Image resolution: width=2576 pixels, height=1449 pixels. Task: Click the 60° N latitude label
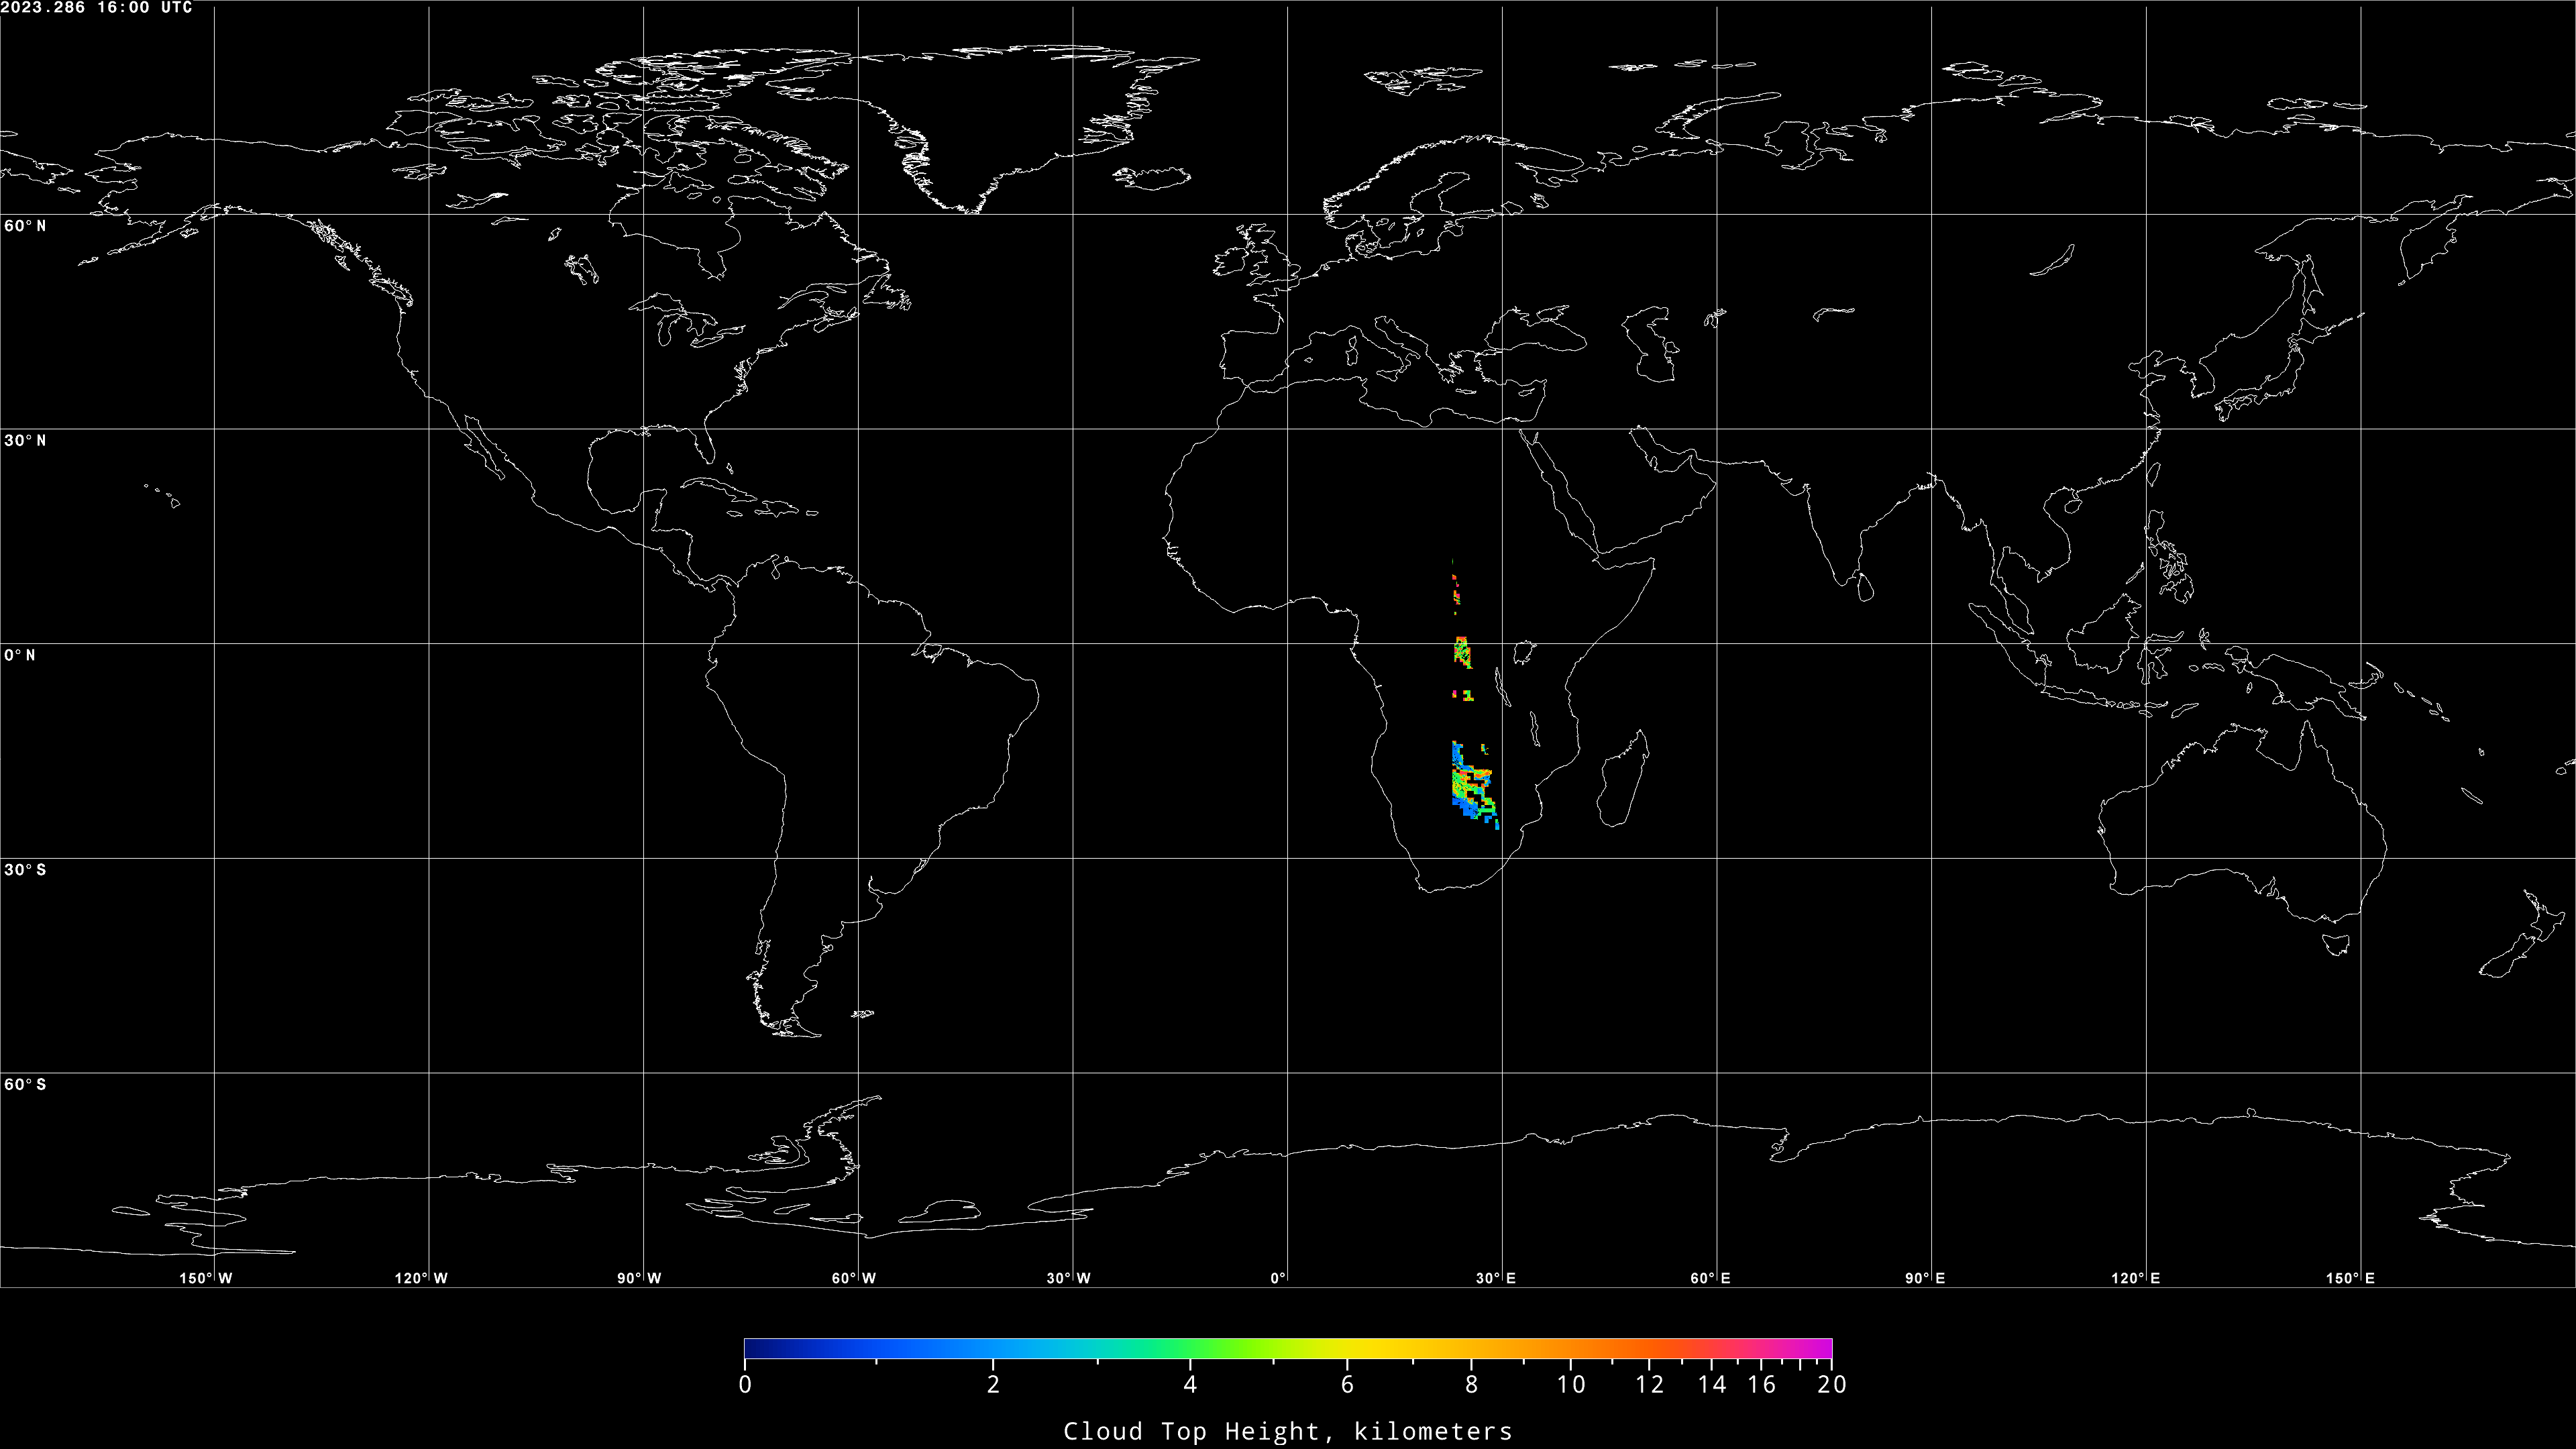[25, 226]
